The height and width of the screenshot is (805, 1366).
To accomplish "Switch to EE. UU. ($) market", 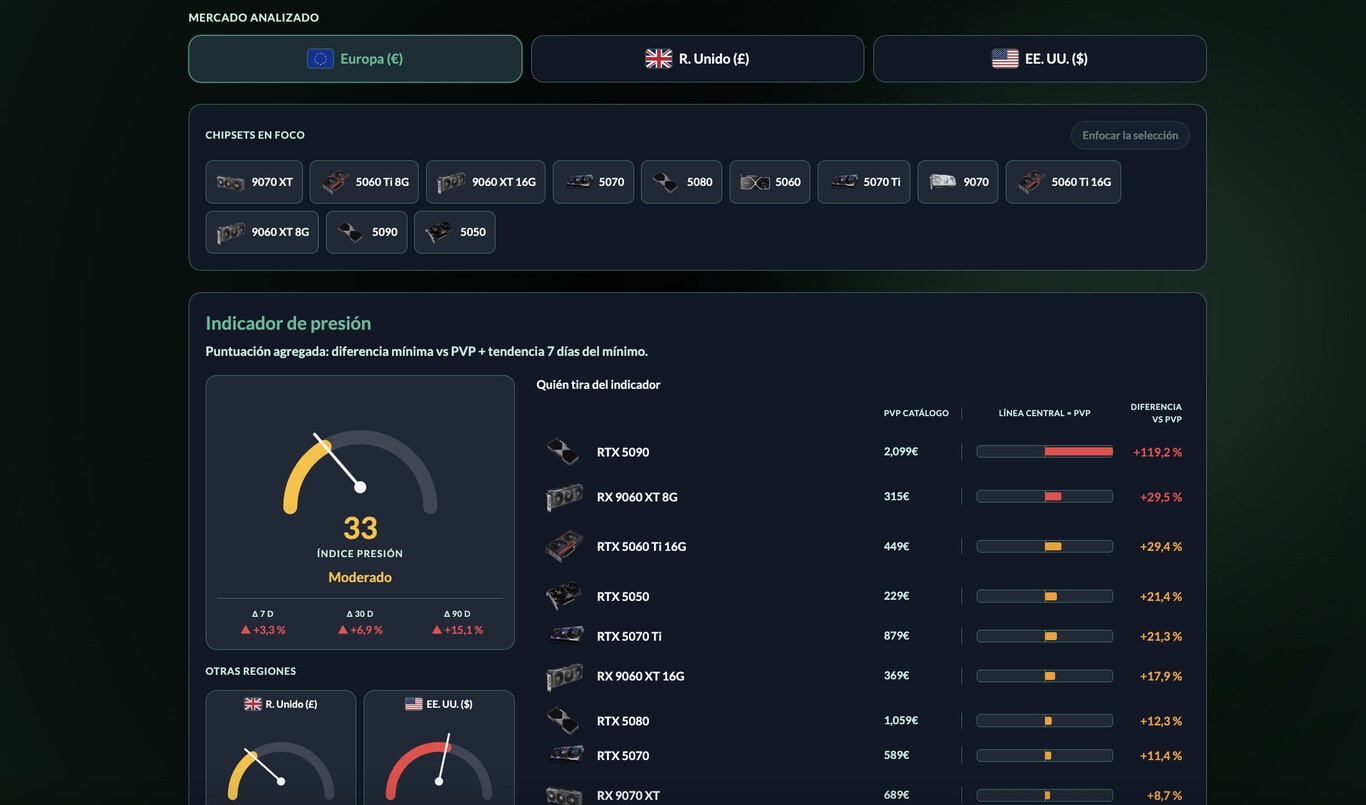I will [x=1039, y=59].
